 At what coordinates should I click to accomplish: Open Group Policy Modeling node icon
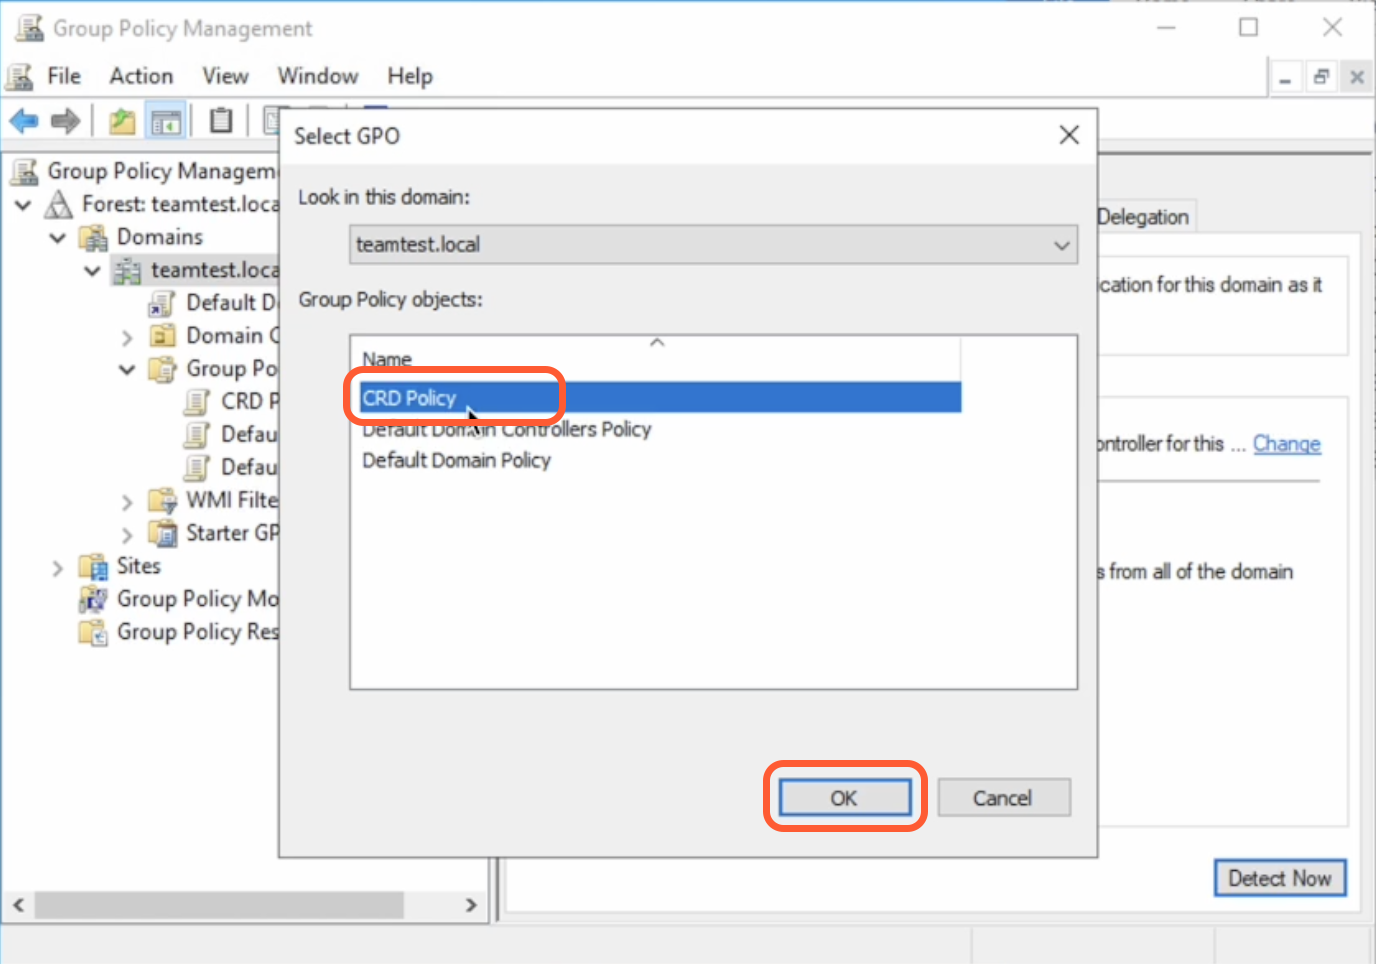point(93,599)
